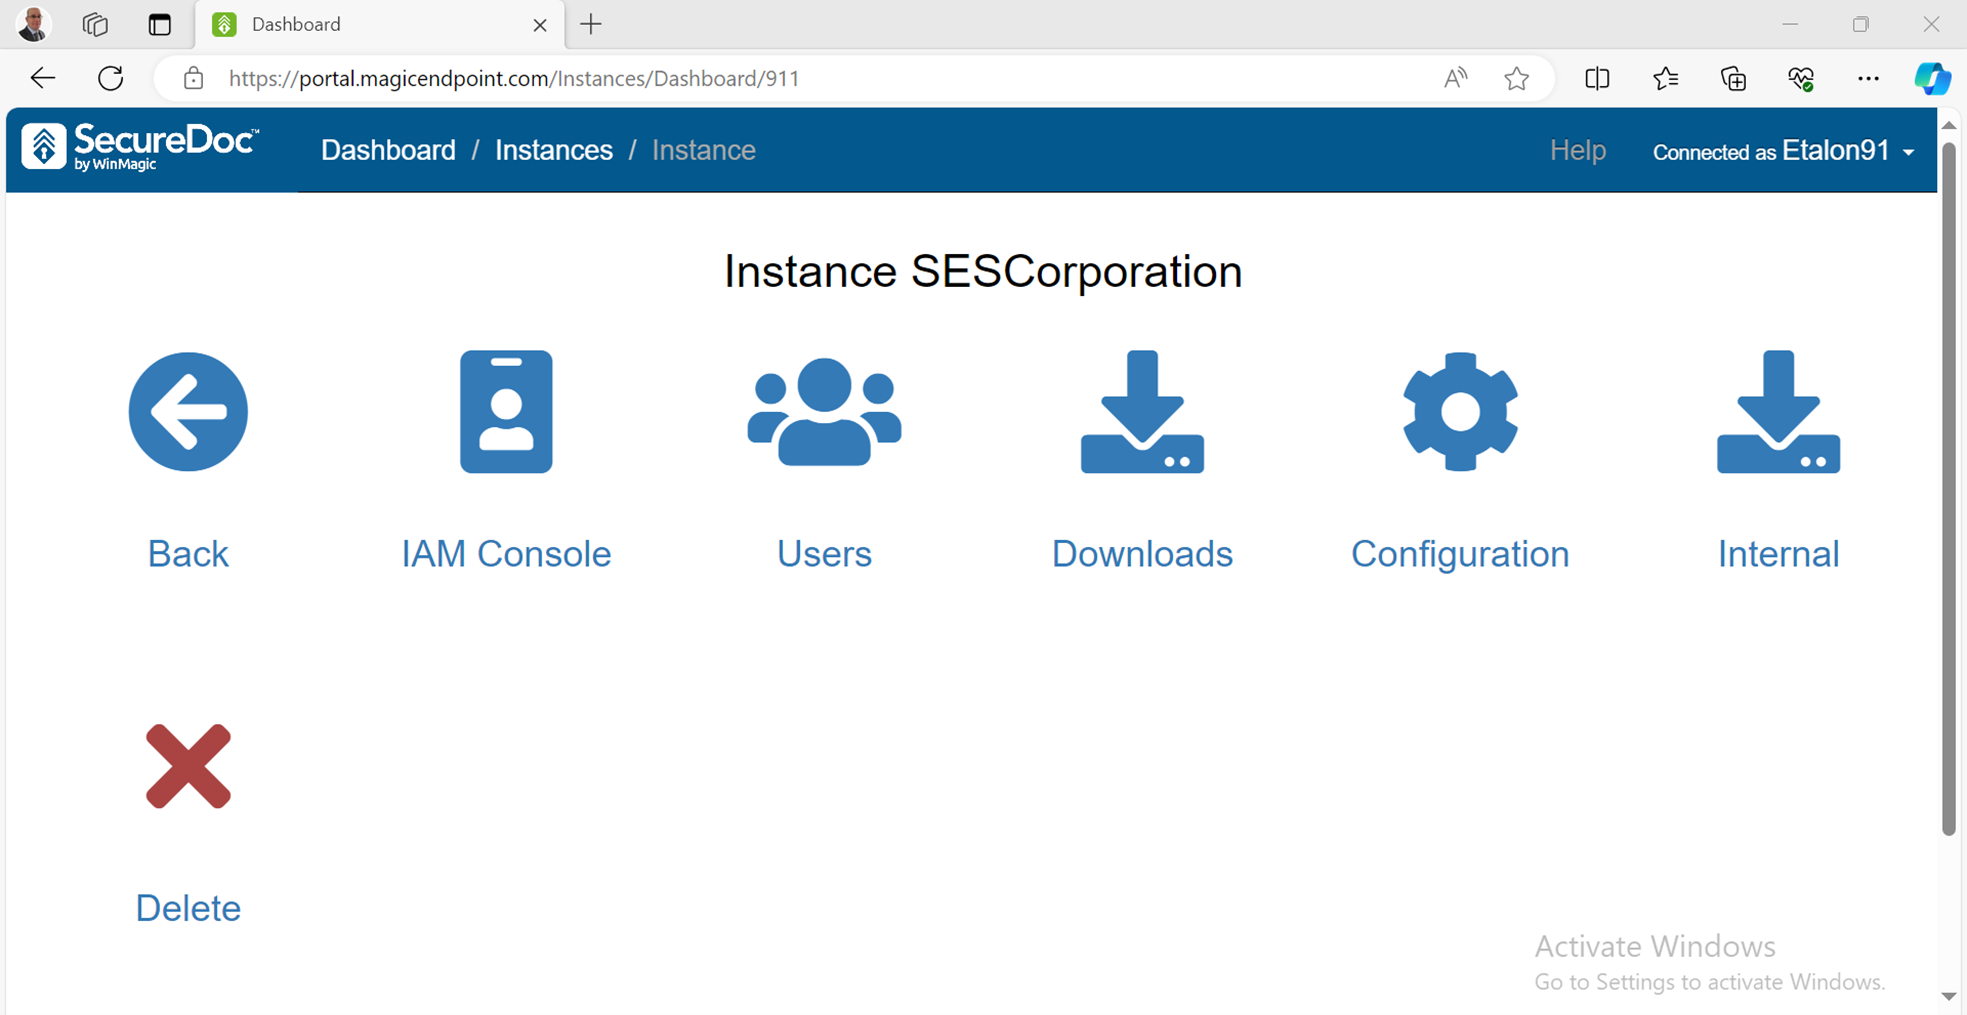Click the red Delete X icon
The width and height of the screenshot is (1967, 1015).
(x=188, y=766)
